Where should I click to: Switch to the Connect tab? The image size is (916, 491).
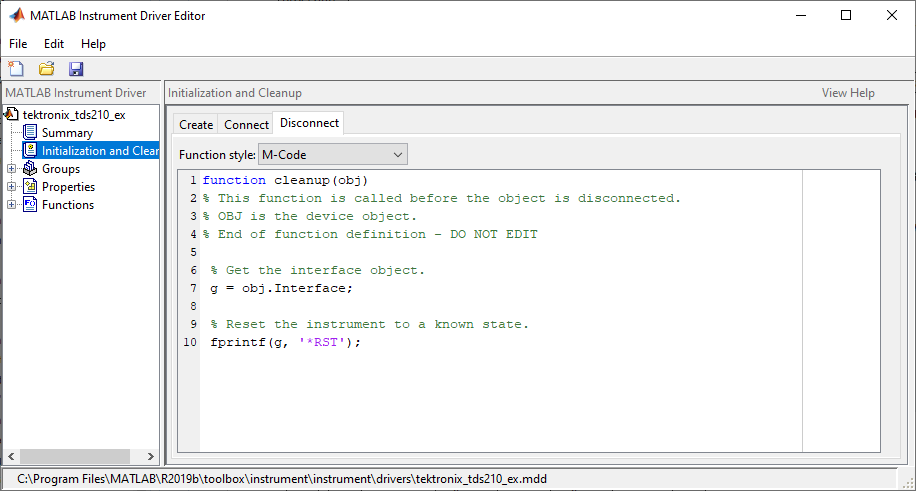[246, 124]
